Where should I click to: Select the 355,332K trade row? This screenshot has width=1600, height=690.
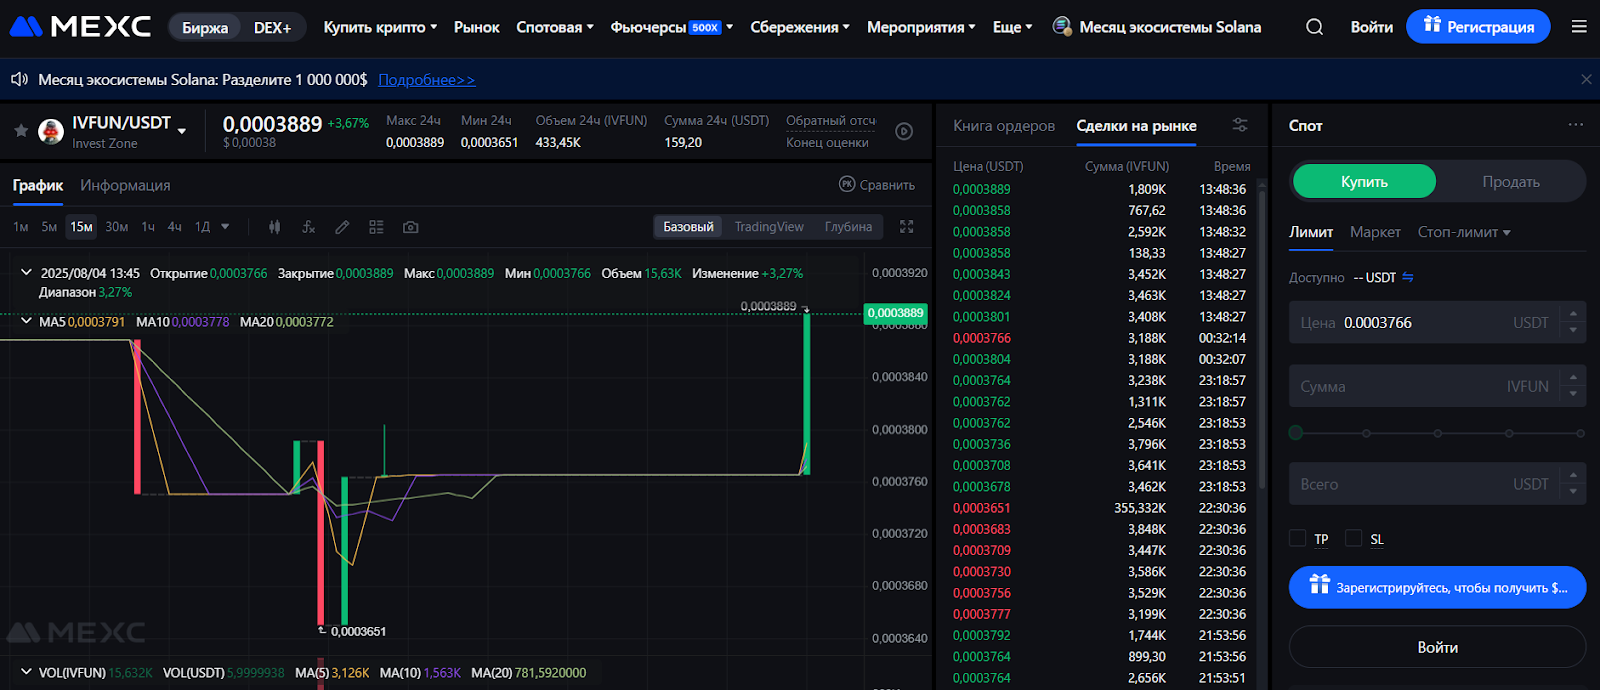(x=1099, y=508)
